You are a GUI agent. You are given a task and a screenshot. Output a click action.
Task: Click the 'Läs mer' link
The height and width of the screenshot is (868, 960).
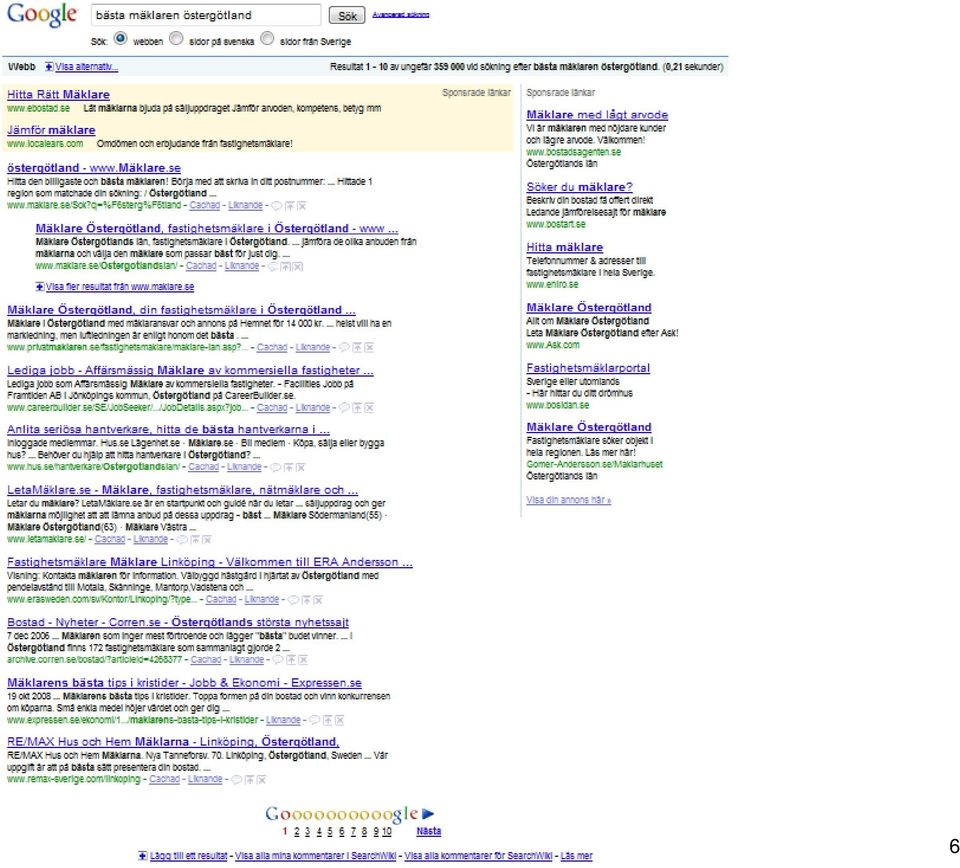[576, 856]
